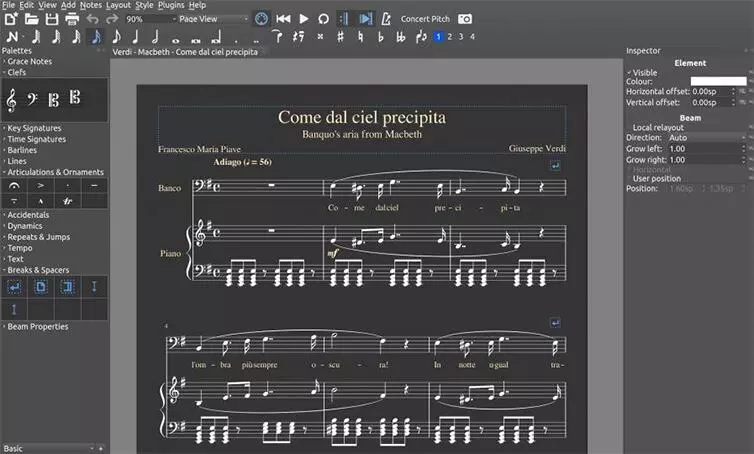The image size is (754, 454).
Task: Expand the Barlines palette
Action: 22,150
